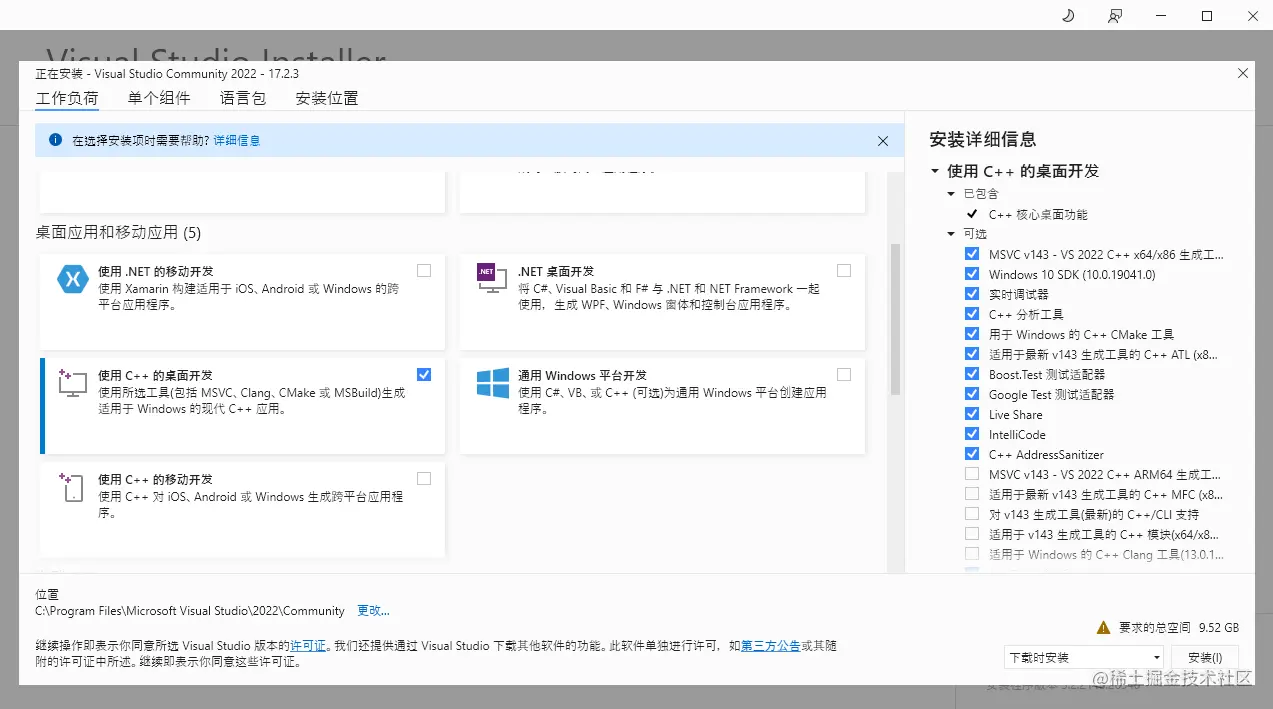Image resolution: width=1273 pixels, height=709 pixels.
Task: Open the 下载时安装 dropdown
Action: (x=1084, y=658)
